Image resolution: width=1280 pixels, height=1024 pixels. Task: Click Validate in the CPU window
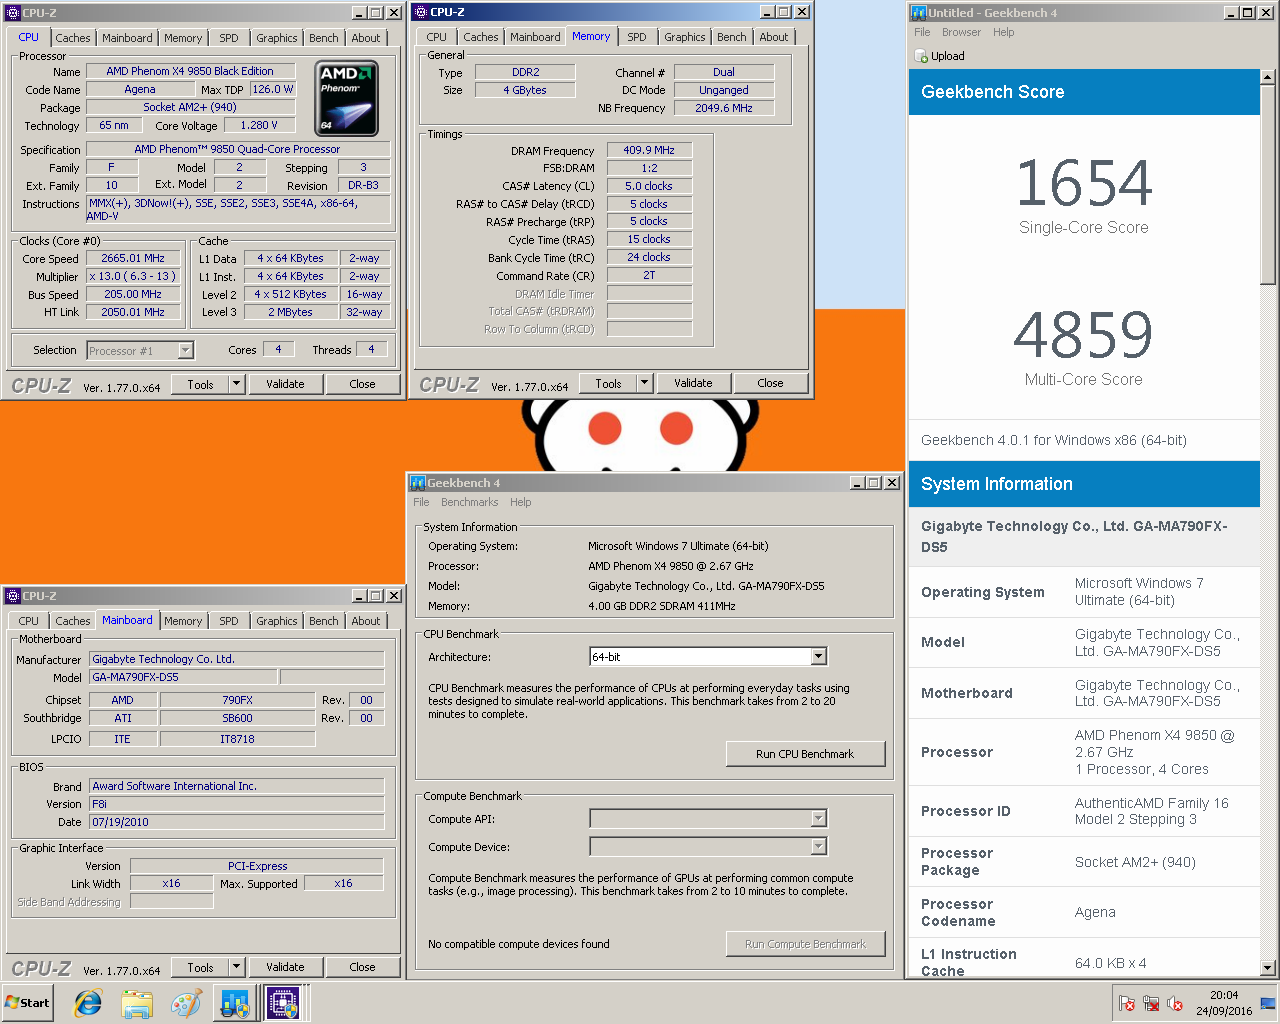[285, 384]
